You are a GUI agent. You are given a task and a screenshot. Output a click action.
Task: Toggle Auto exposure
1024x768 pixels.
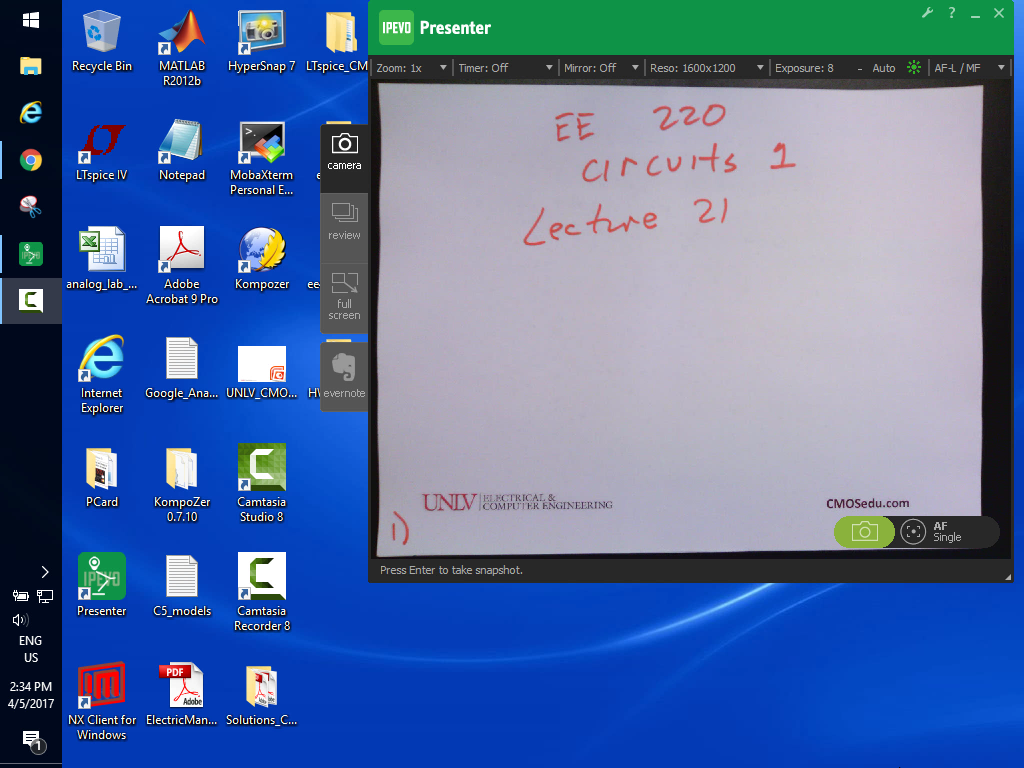(884, 68)
